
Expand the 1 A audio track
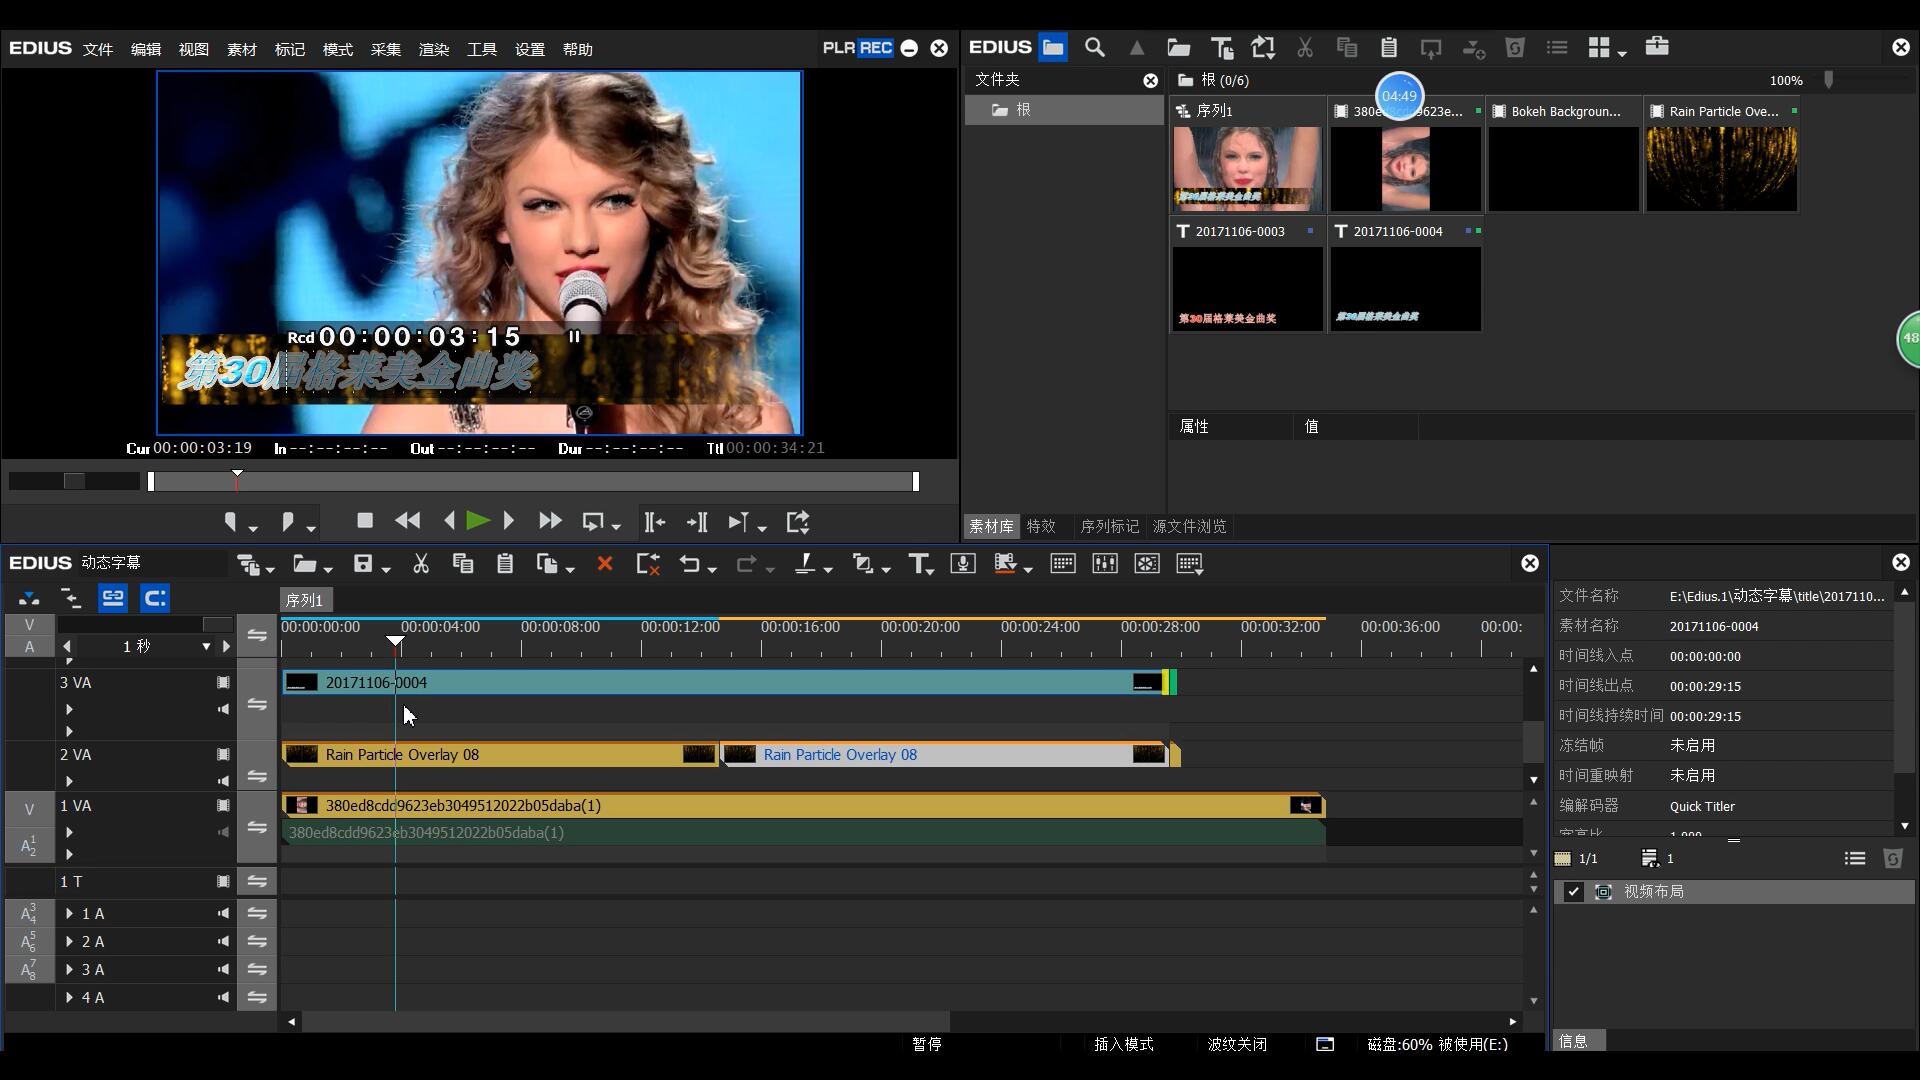pos(69,913)
